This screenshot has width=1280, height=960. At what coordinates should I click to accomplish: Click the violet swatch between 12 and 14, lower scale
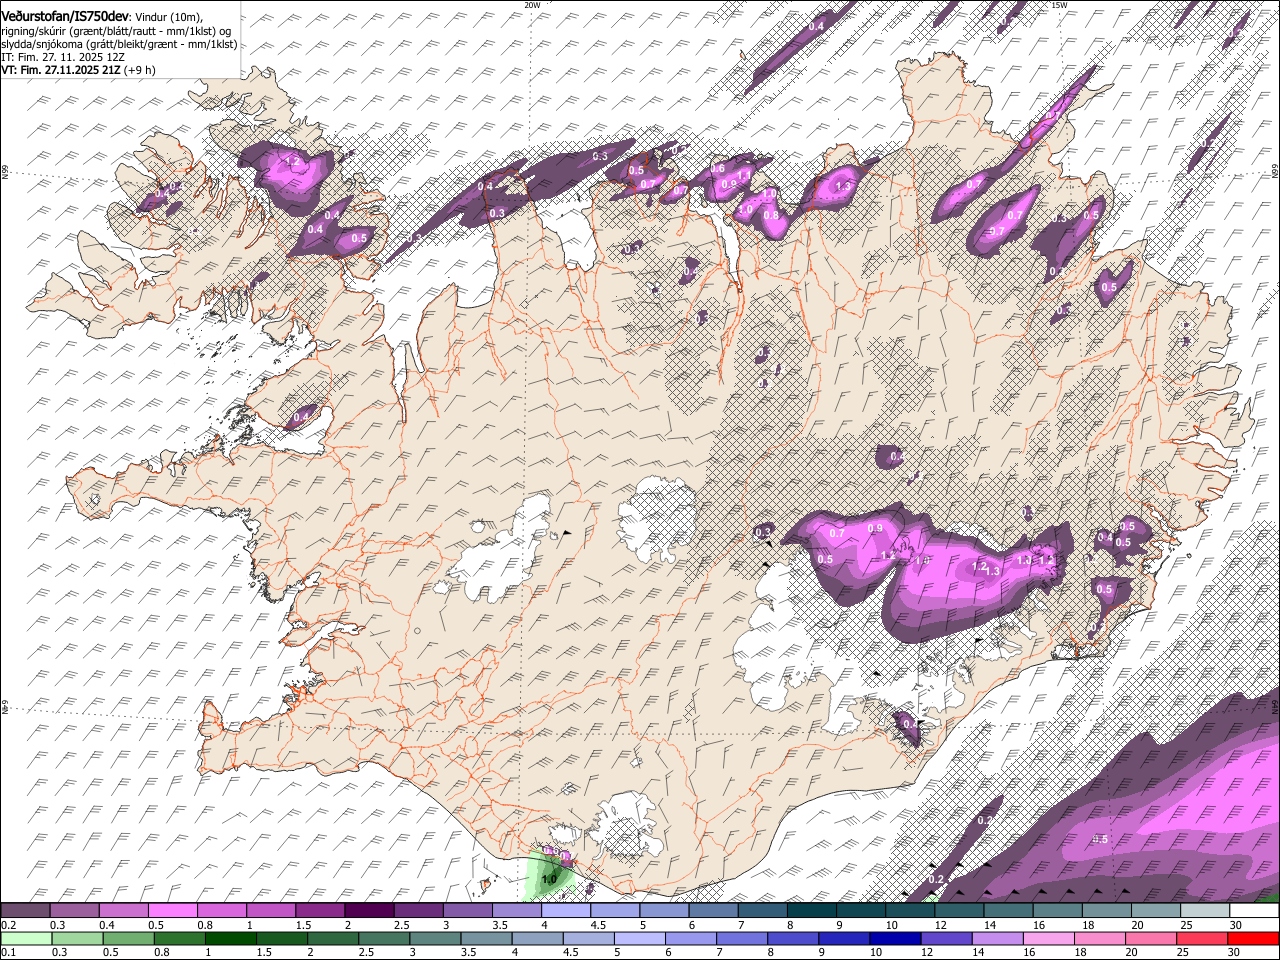[946, 938]
